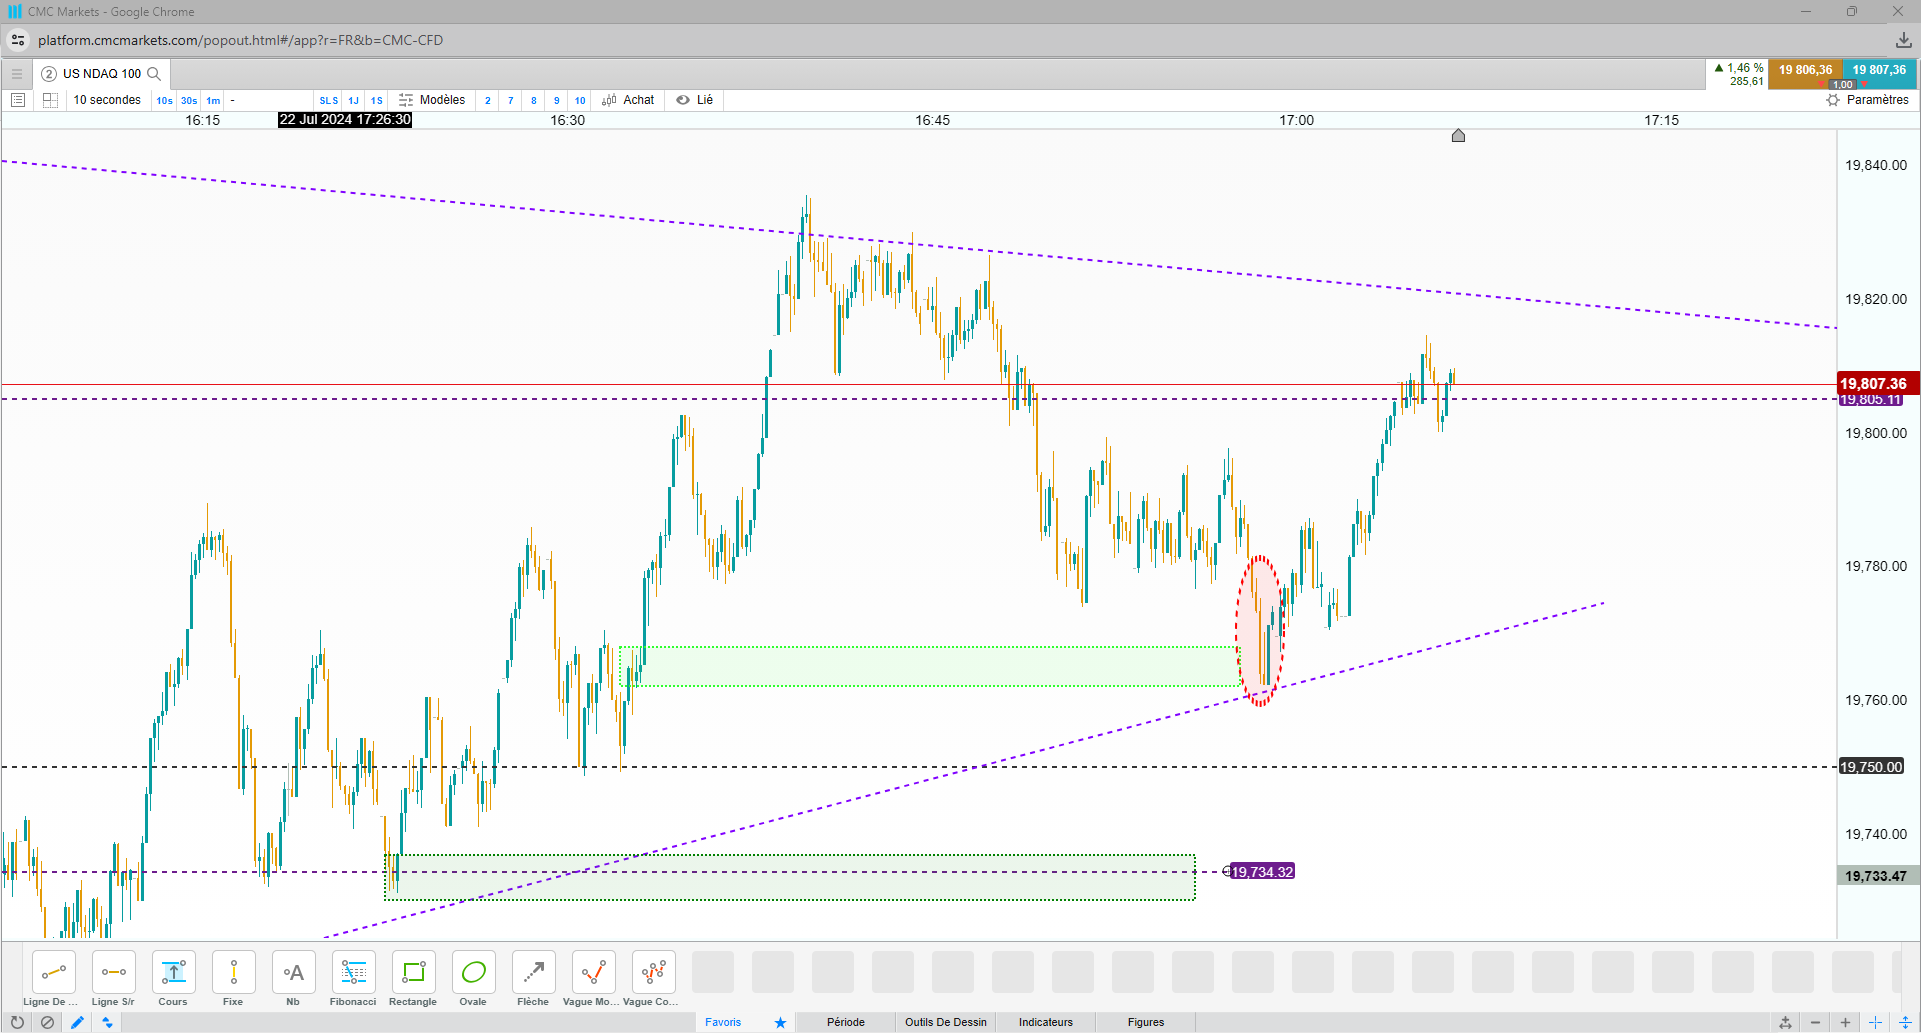Toggle the Lié eye link option
Viewport: 1921px width, 1033px height.
(x=694, y=100)
